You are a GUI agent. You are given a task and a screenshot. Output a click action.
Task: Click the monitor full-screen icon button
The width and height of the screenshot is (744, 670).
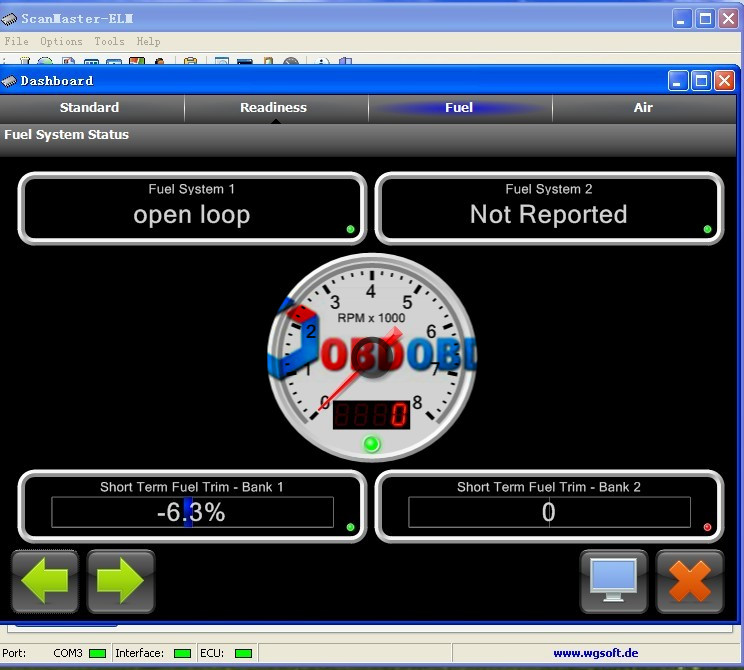(x=613, y=581)
